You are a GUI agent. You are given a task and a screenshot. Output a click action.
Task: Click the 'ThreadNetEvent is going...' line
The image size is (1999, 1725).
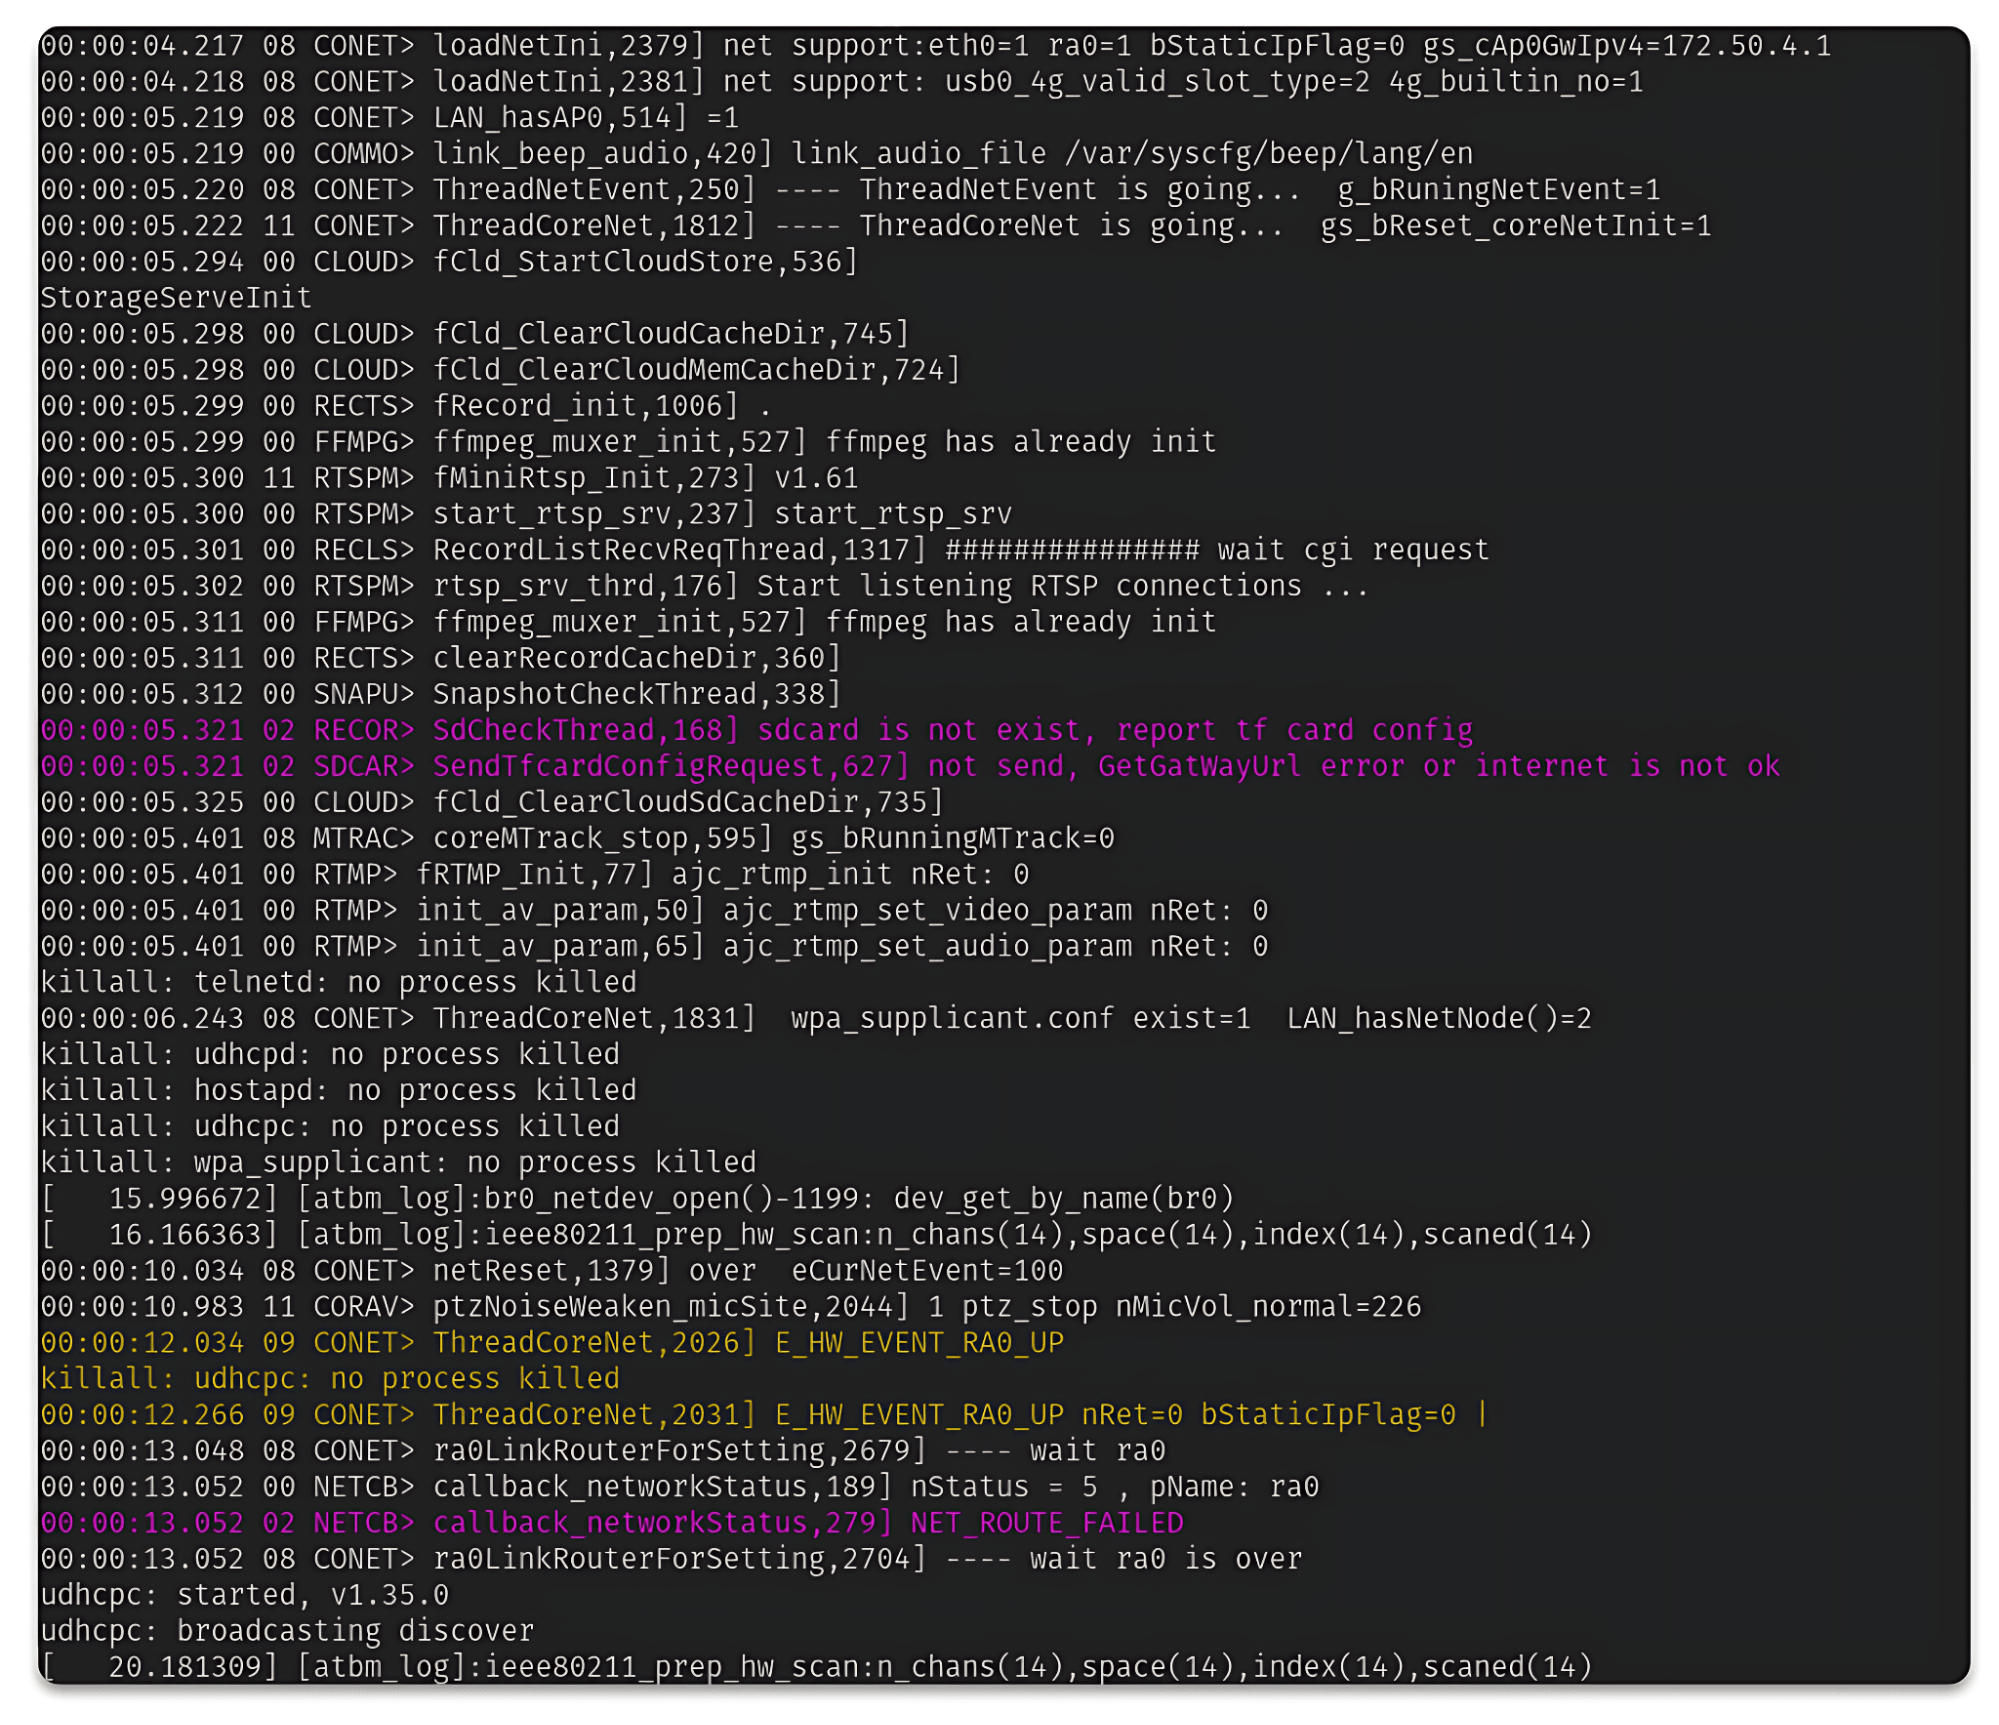point(850,190)
